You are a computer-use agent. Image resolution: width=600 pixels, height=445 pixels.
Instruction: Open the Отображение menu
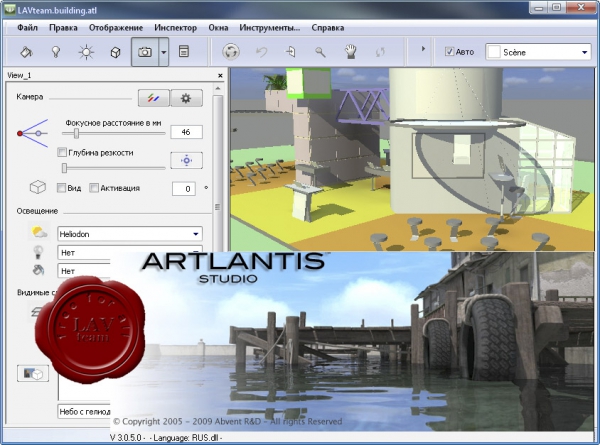[x=116, y=28]
